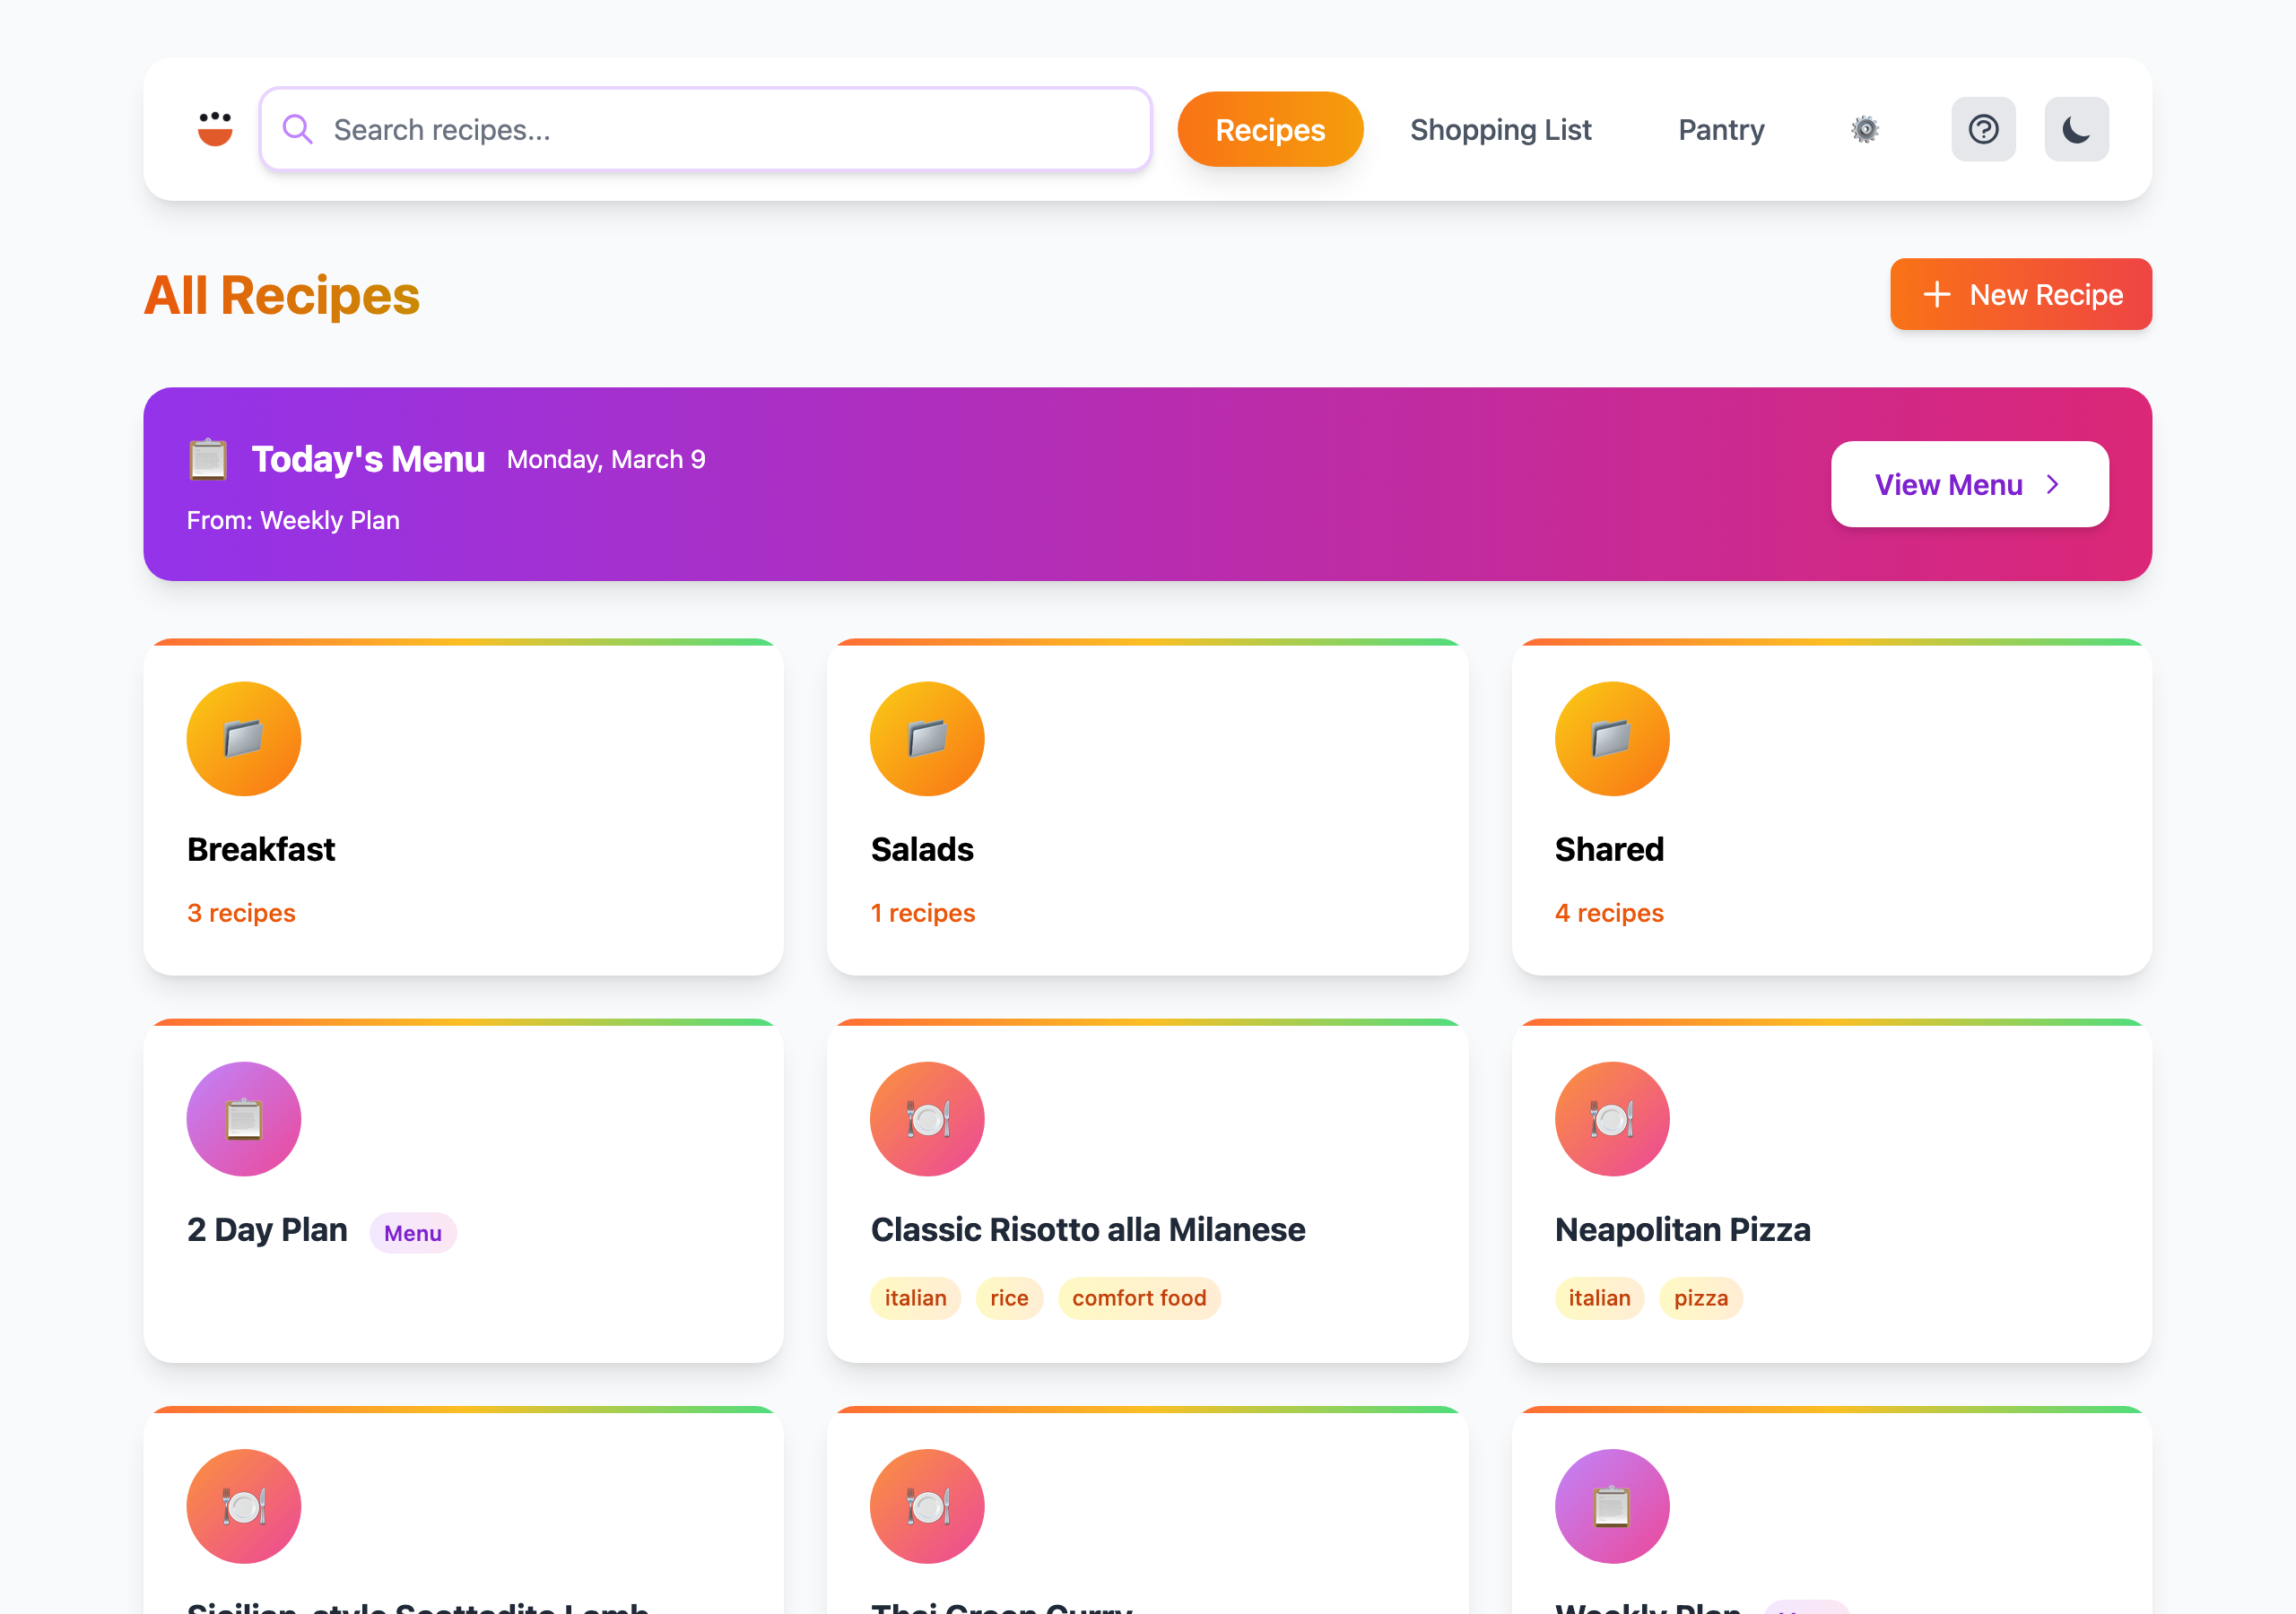Click the Classic Risotto plate icon
Image resolution: width=2296 pixels, height=1614 pixels.
(x=927, y=1119)
